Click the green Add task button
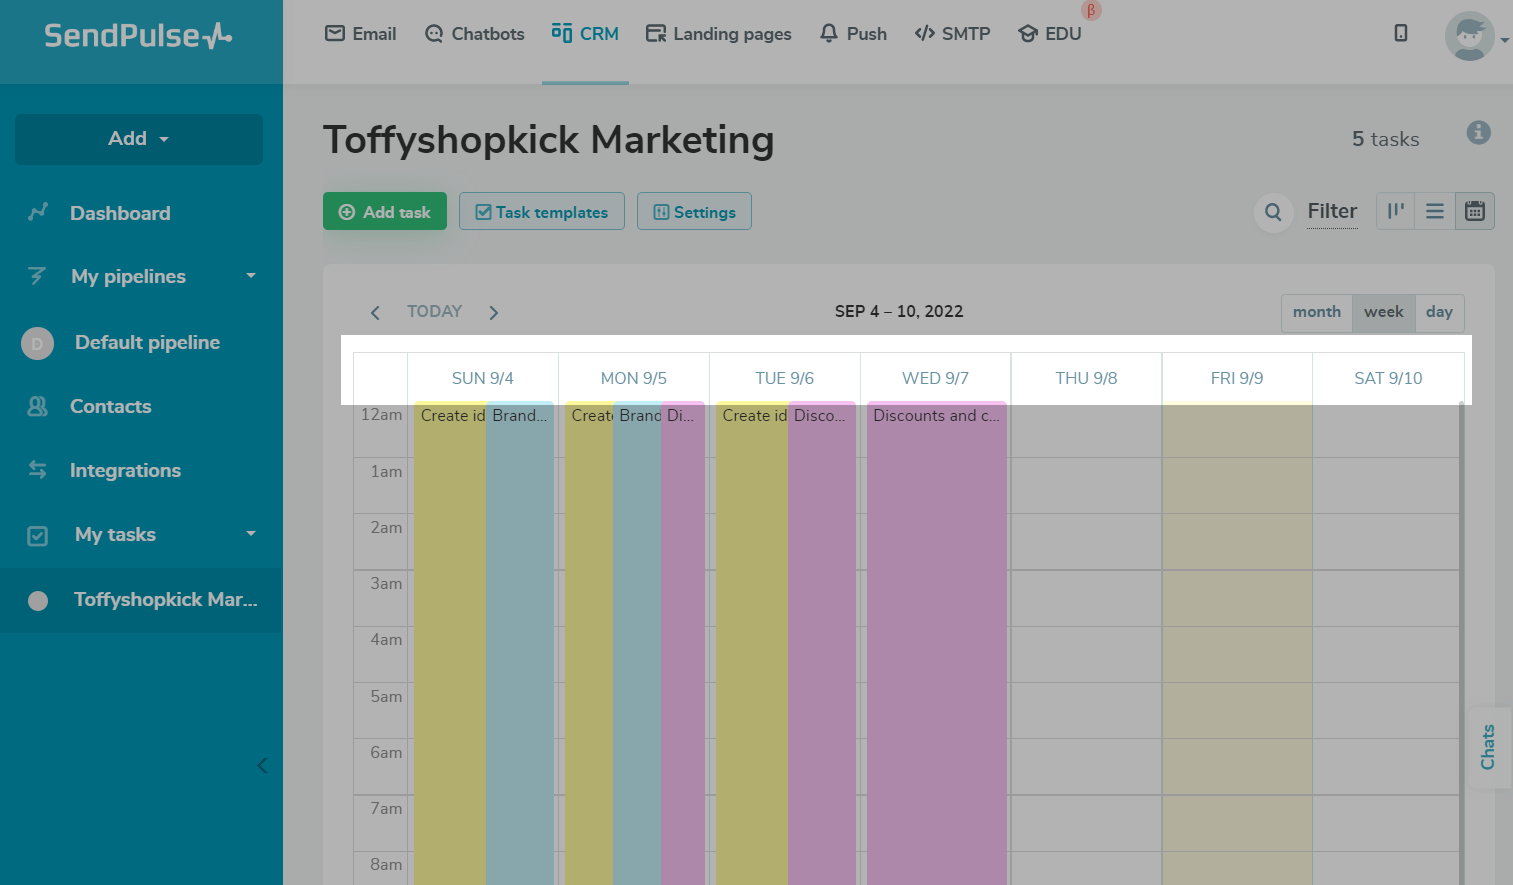Screen dimensions: 1513x885 (x=385, y=212)
